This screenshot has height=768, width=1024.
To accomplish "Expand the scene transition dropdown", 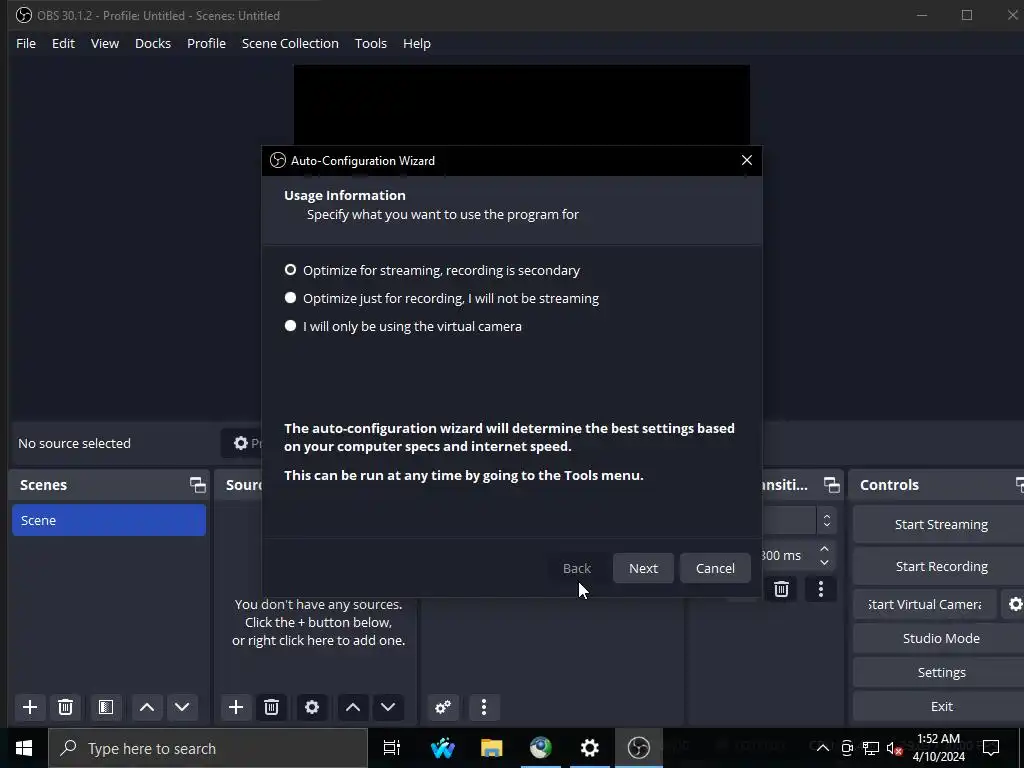I will 826,520.
